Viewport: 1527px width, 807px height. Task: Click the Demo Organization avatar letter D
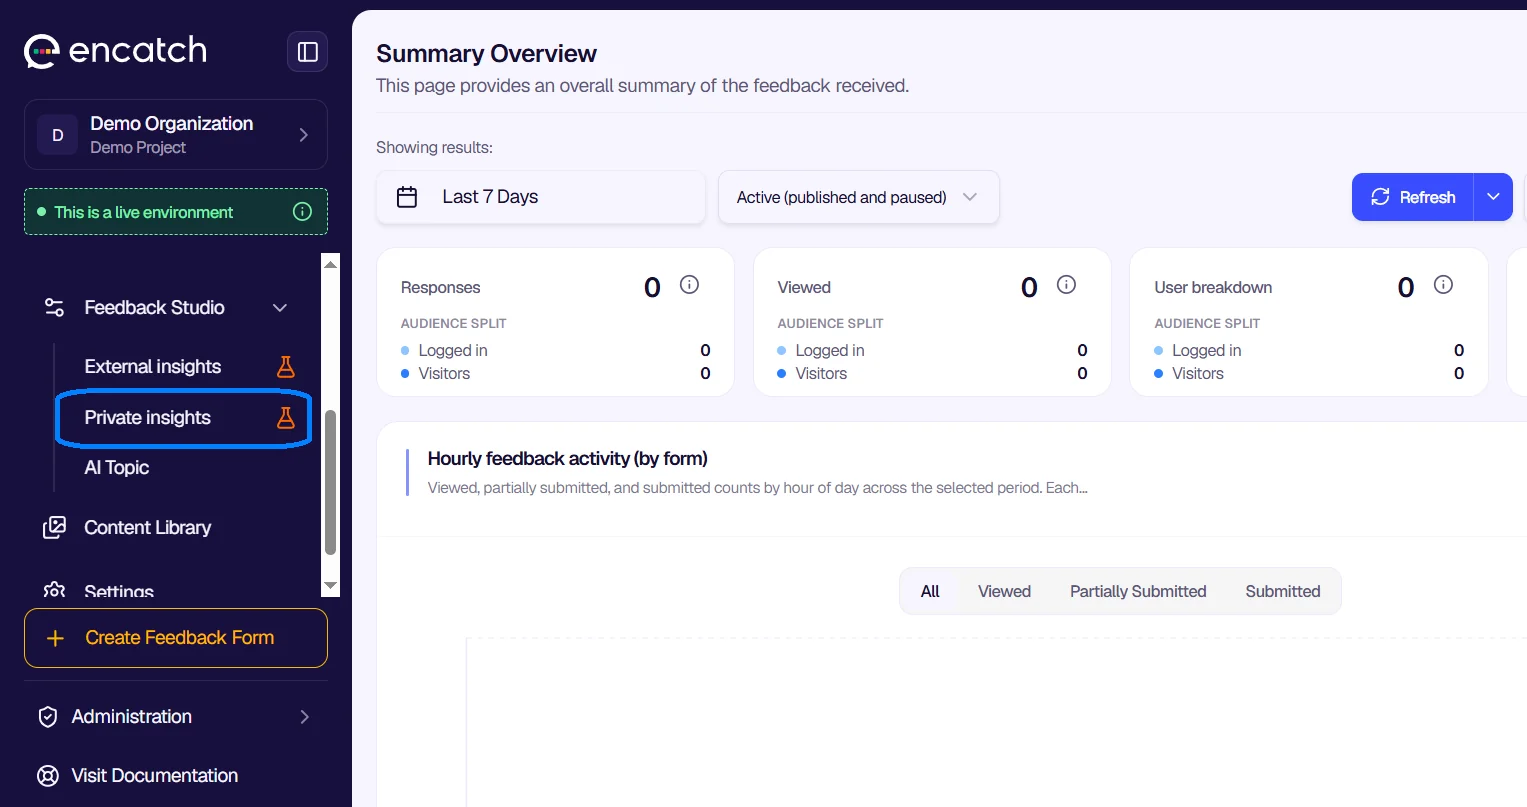(x=58, y=135)
